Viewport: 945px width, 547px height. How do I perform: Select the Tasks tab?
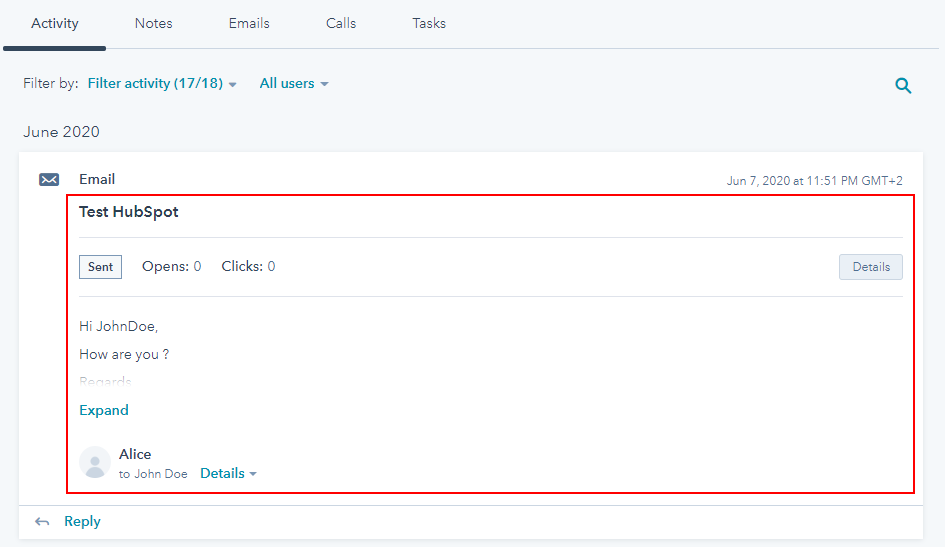(429, 23)
